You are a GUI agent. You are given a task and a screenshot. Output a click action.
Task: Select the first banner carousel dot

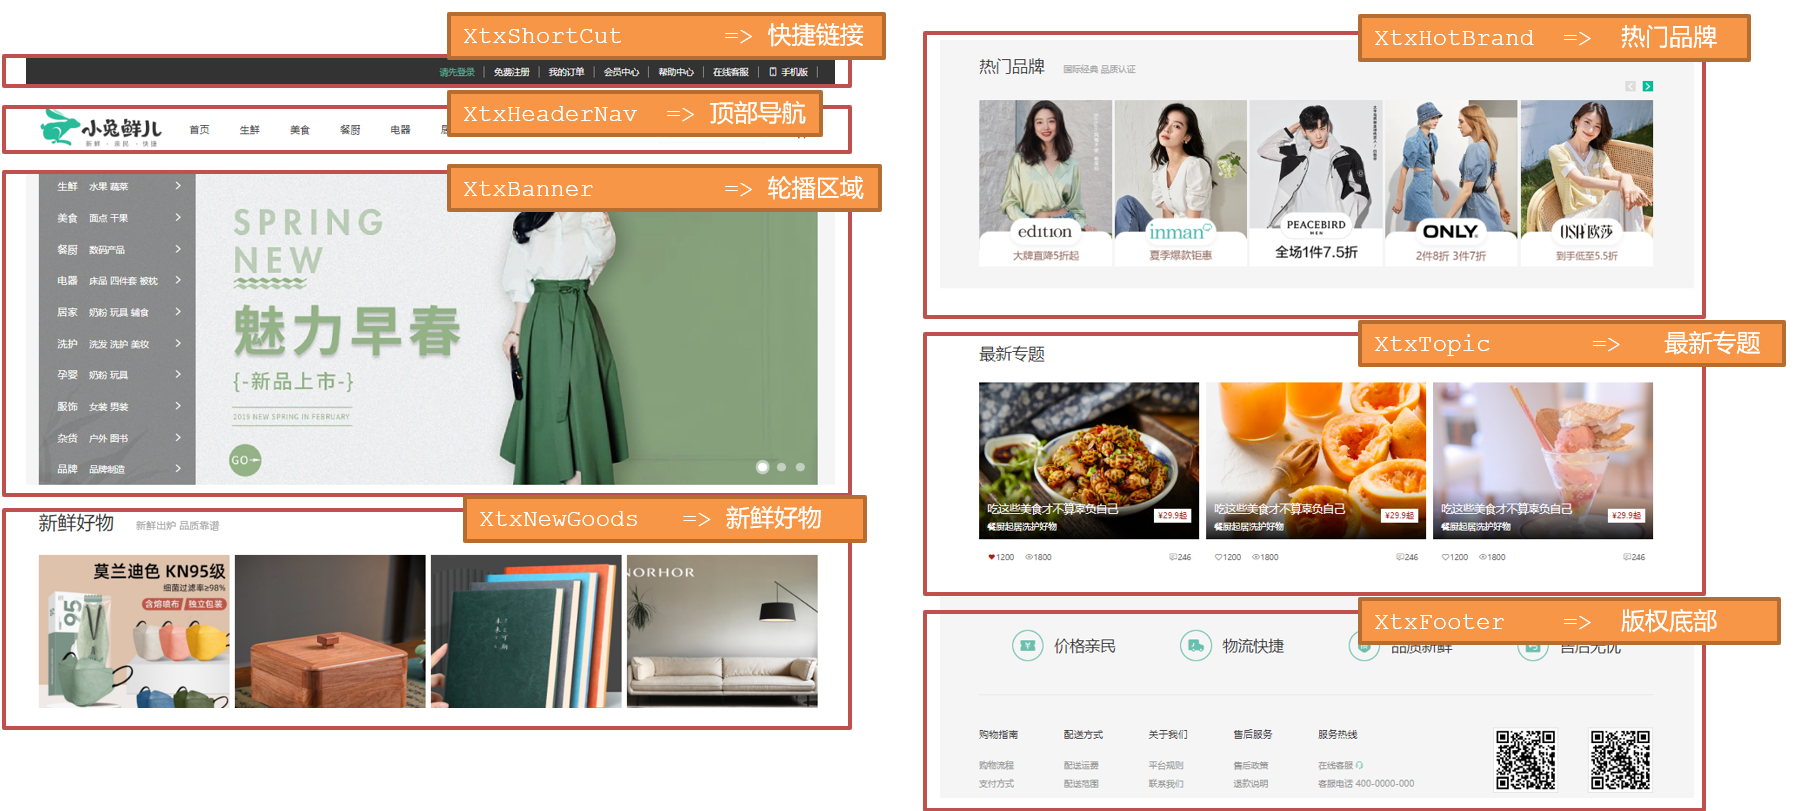[x=762, y=467]
